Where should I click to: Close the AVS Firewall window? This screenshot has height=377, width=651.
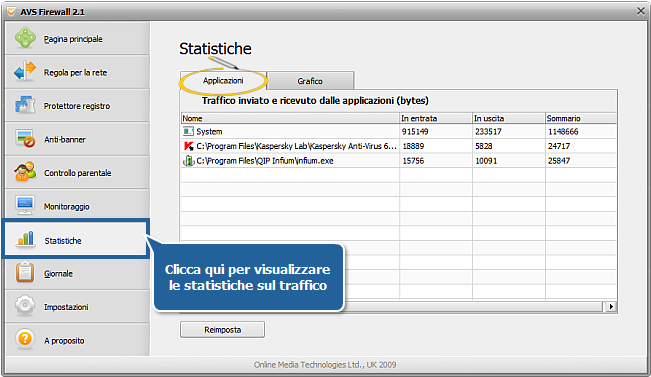[641, 11]
